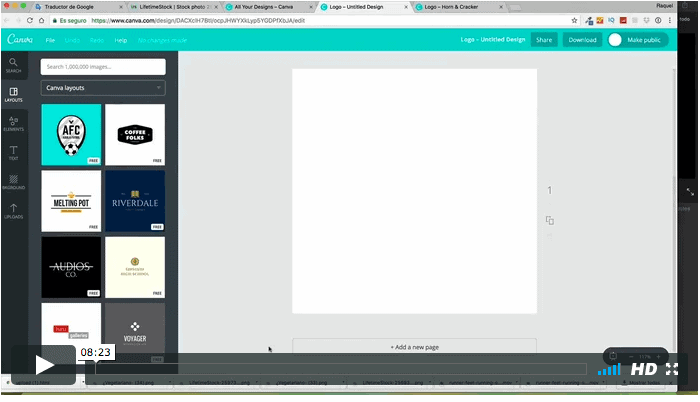Play the video with the large play button

pos(43,365)
